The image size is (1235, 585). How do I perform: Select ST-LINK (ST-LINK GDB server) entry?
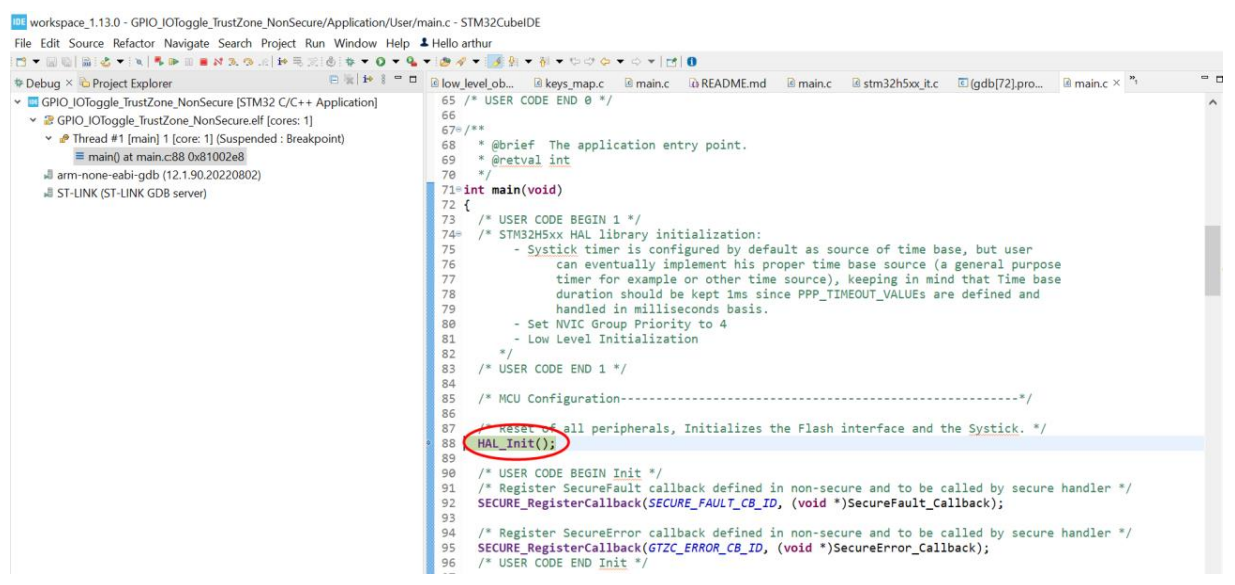click(x=124, y=193)
